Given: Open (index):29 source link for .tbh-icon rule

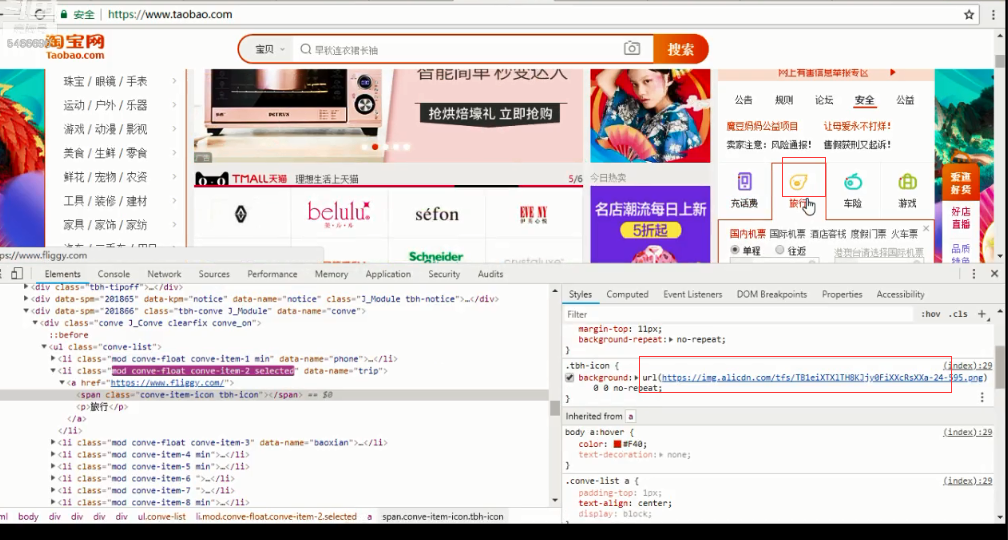Looking at the screenshot, I should point(968,365).
